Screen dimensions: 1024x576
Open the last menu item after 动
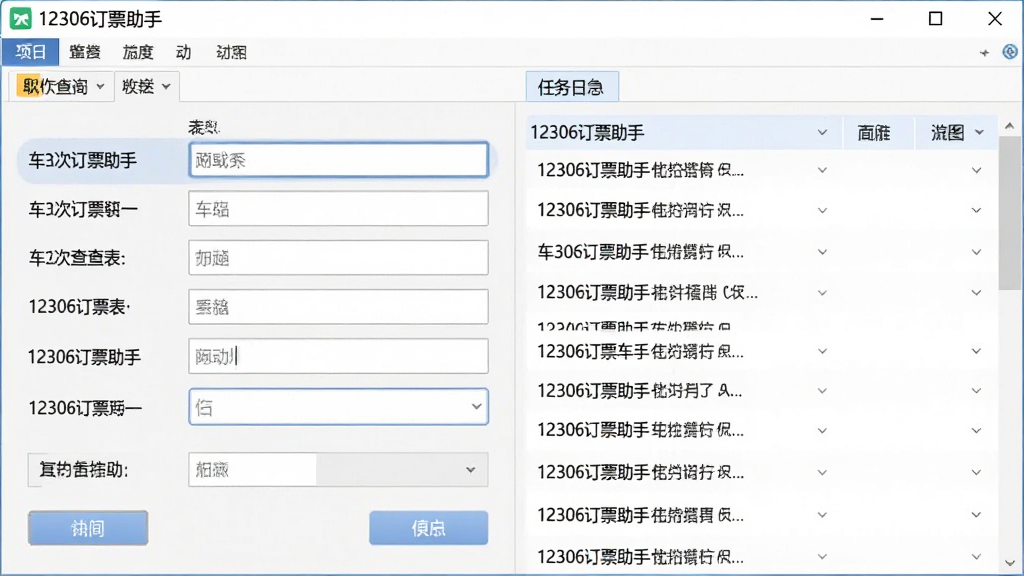[231, 52]
